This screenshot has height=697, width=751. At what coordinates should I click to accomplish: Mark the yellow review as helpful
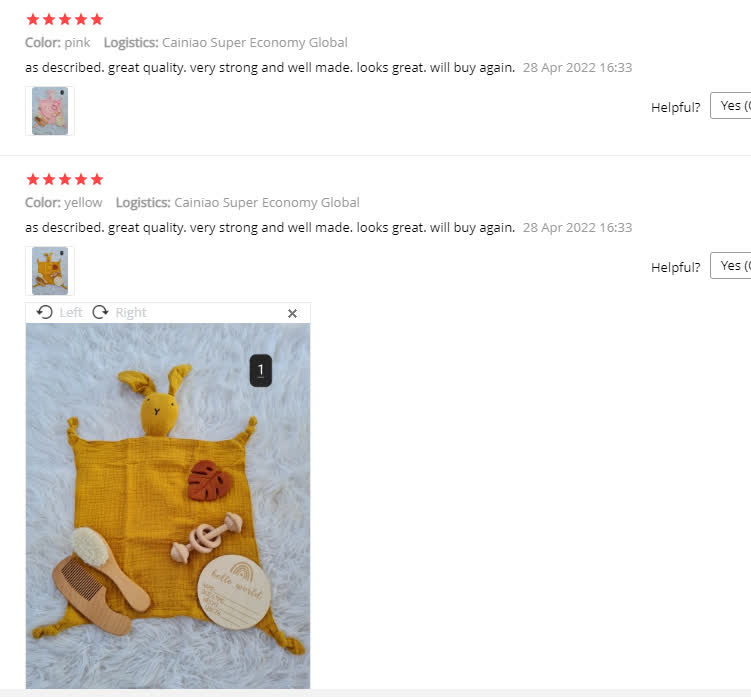click(x=731, y=265)
